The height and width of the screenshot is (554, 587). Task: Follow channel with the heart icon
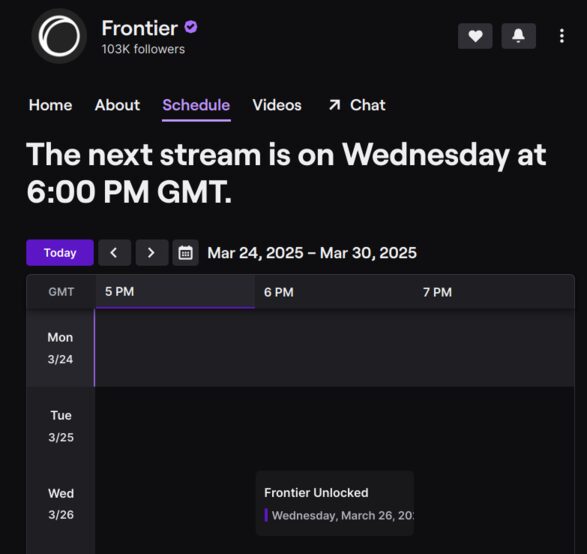coord(475,36)
